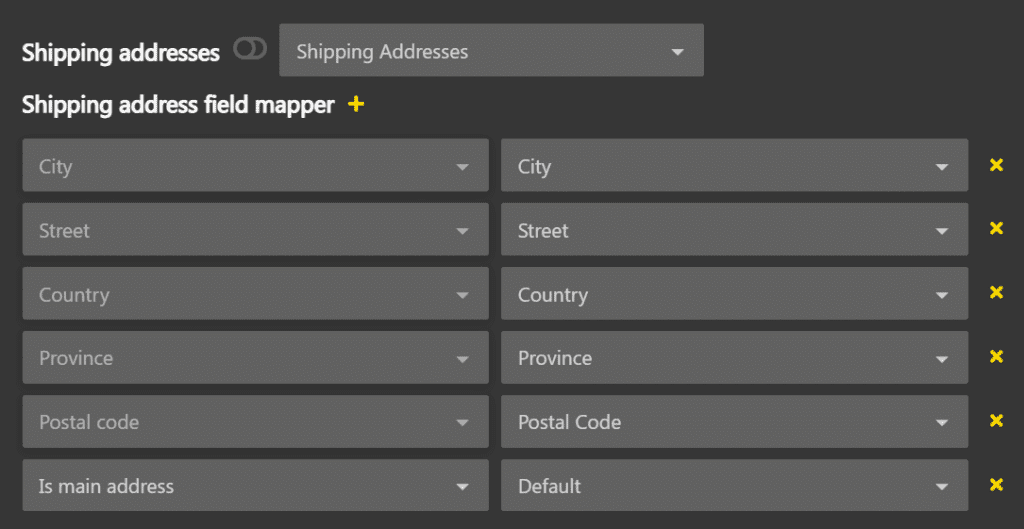Remove the Country field mapping row
1024x529 pixels.
coord(996,293)
